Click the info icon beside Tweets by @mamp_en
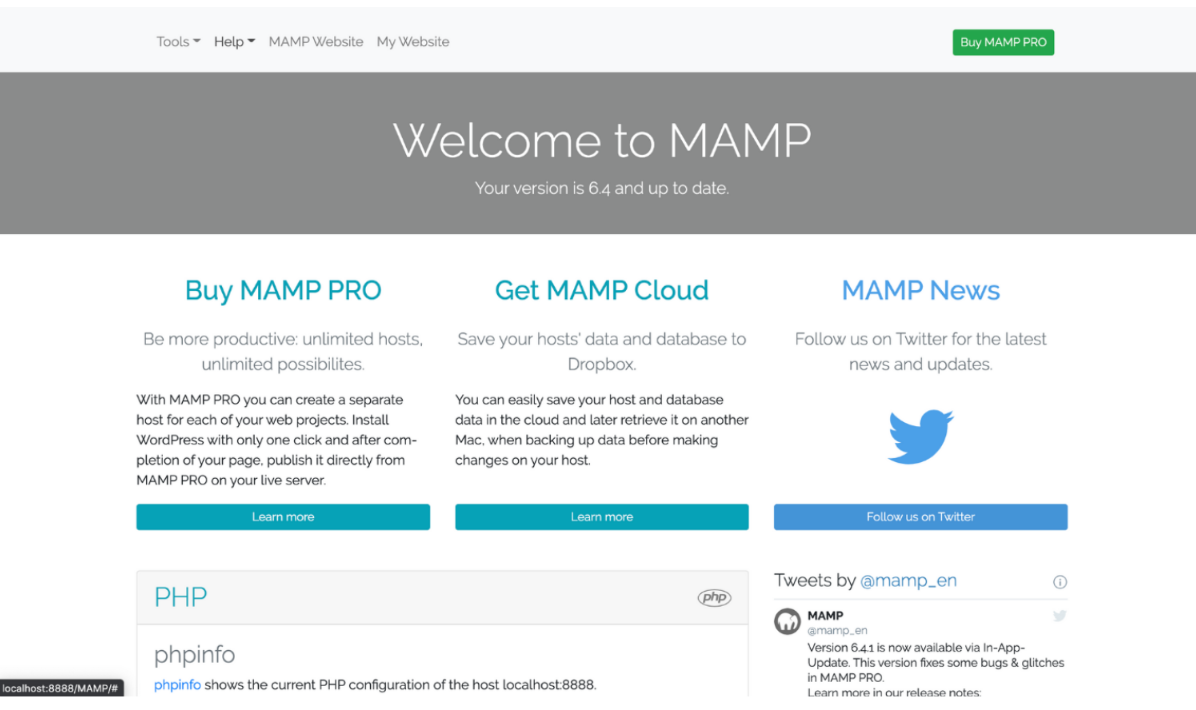The image size is (1196, 710). [x=1059, y=582]
